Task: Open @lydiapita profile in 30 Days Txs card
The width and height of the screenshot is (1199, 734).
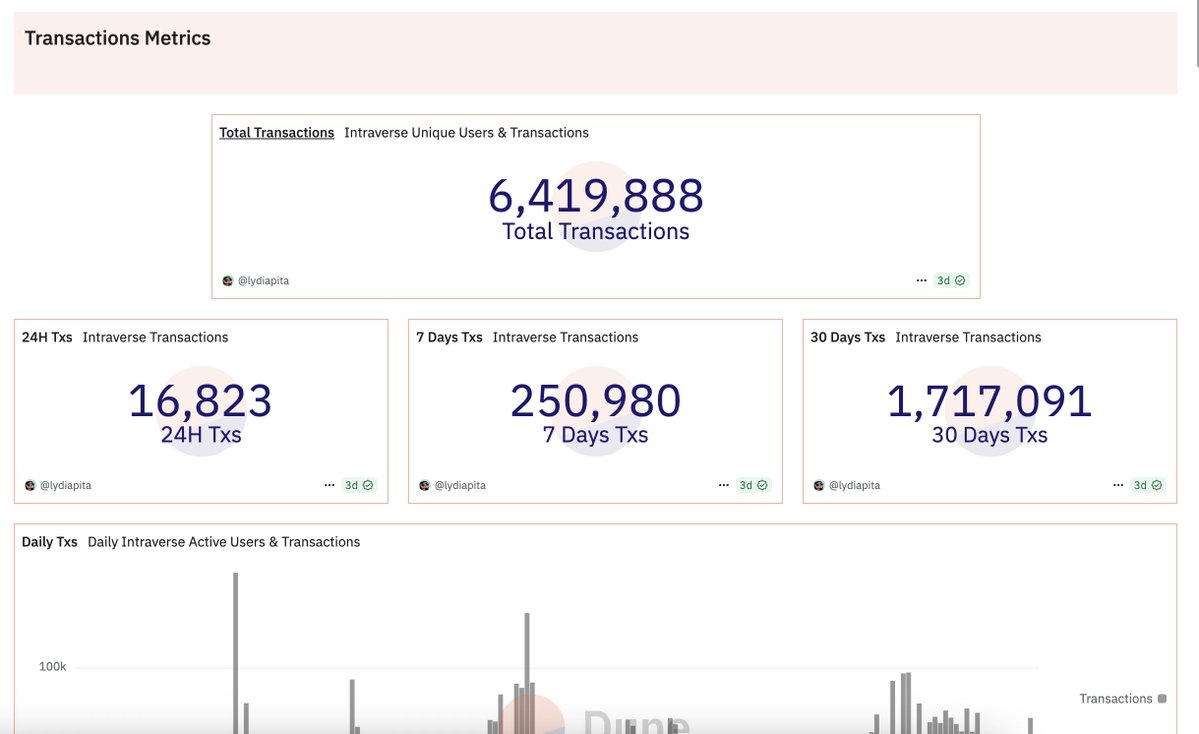Action: click(855, 486)
